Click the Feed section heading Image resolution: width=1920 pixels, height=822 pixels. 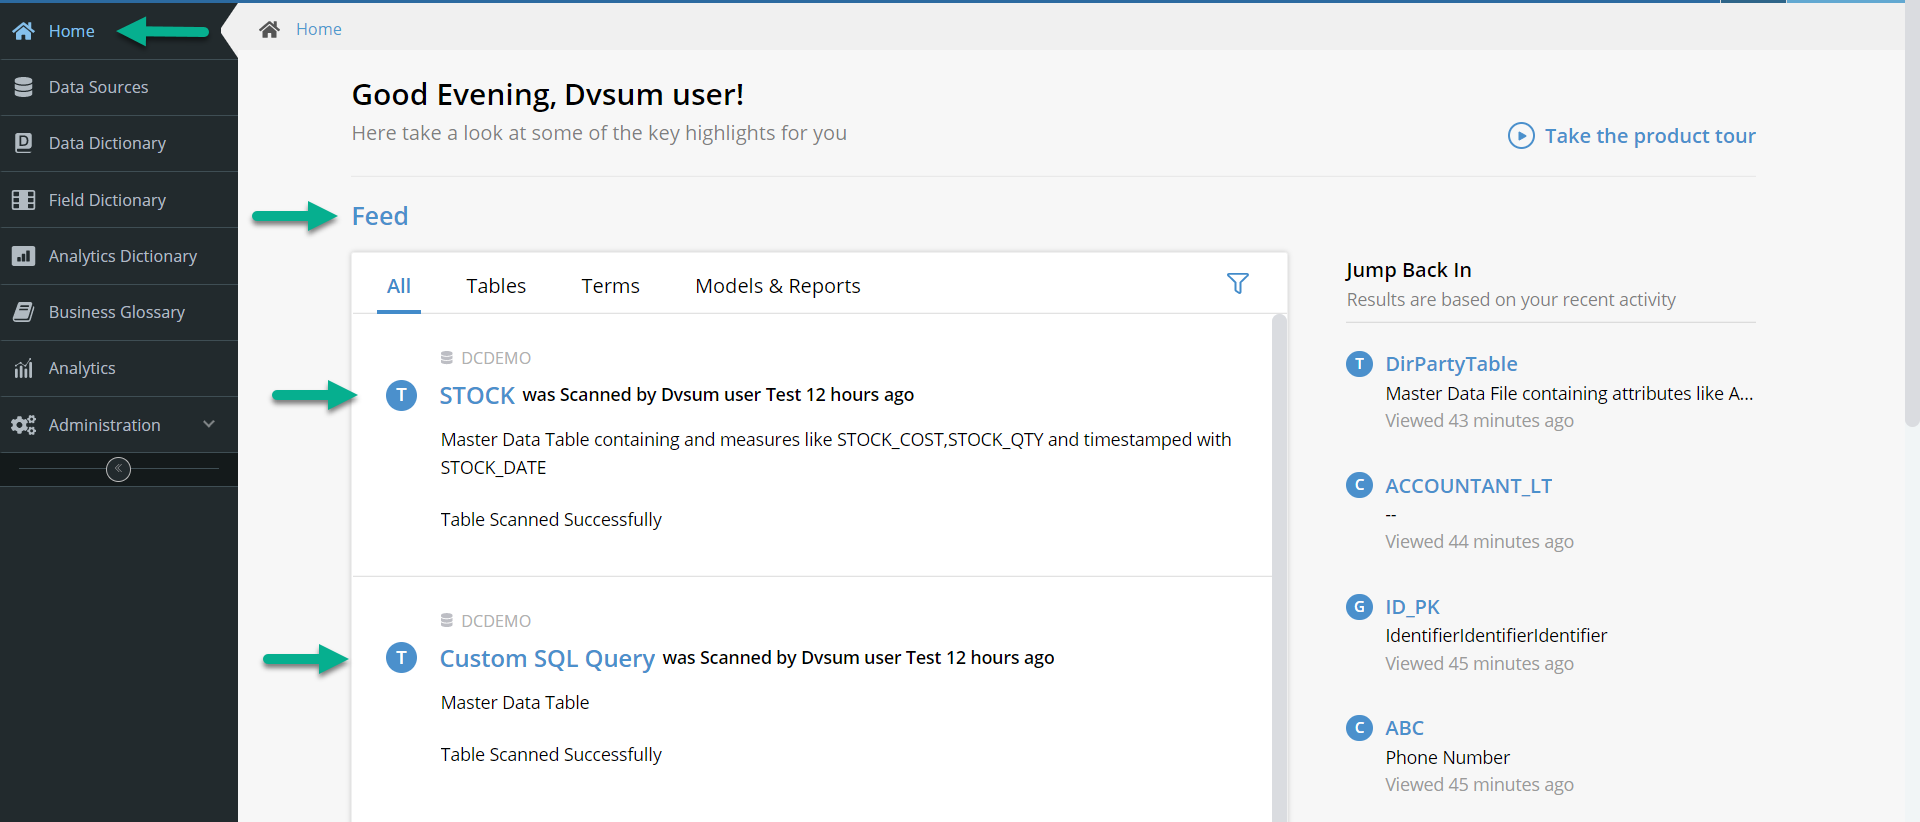pos(380,216)
